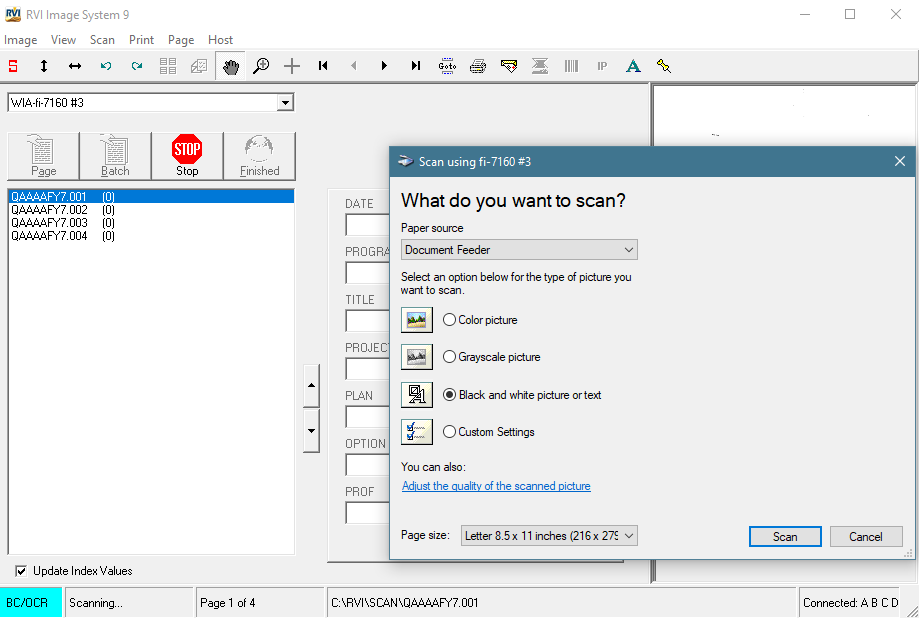Open the Image menu
919x618 pixels.
pos(21,40)
